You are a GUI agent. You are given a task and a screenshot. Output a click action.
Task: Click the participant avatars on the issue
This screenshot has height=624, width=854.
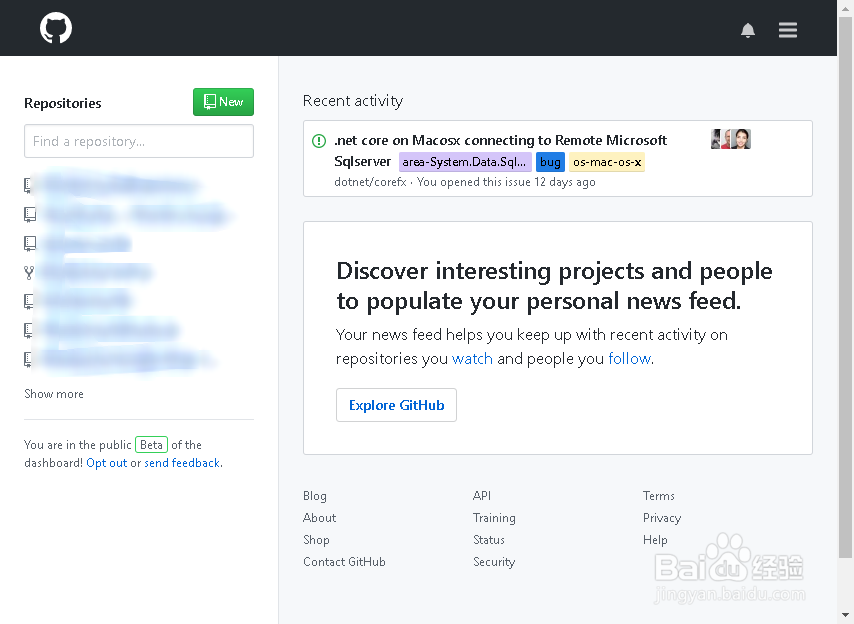[x=731, y=139]
